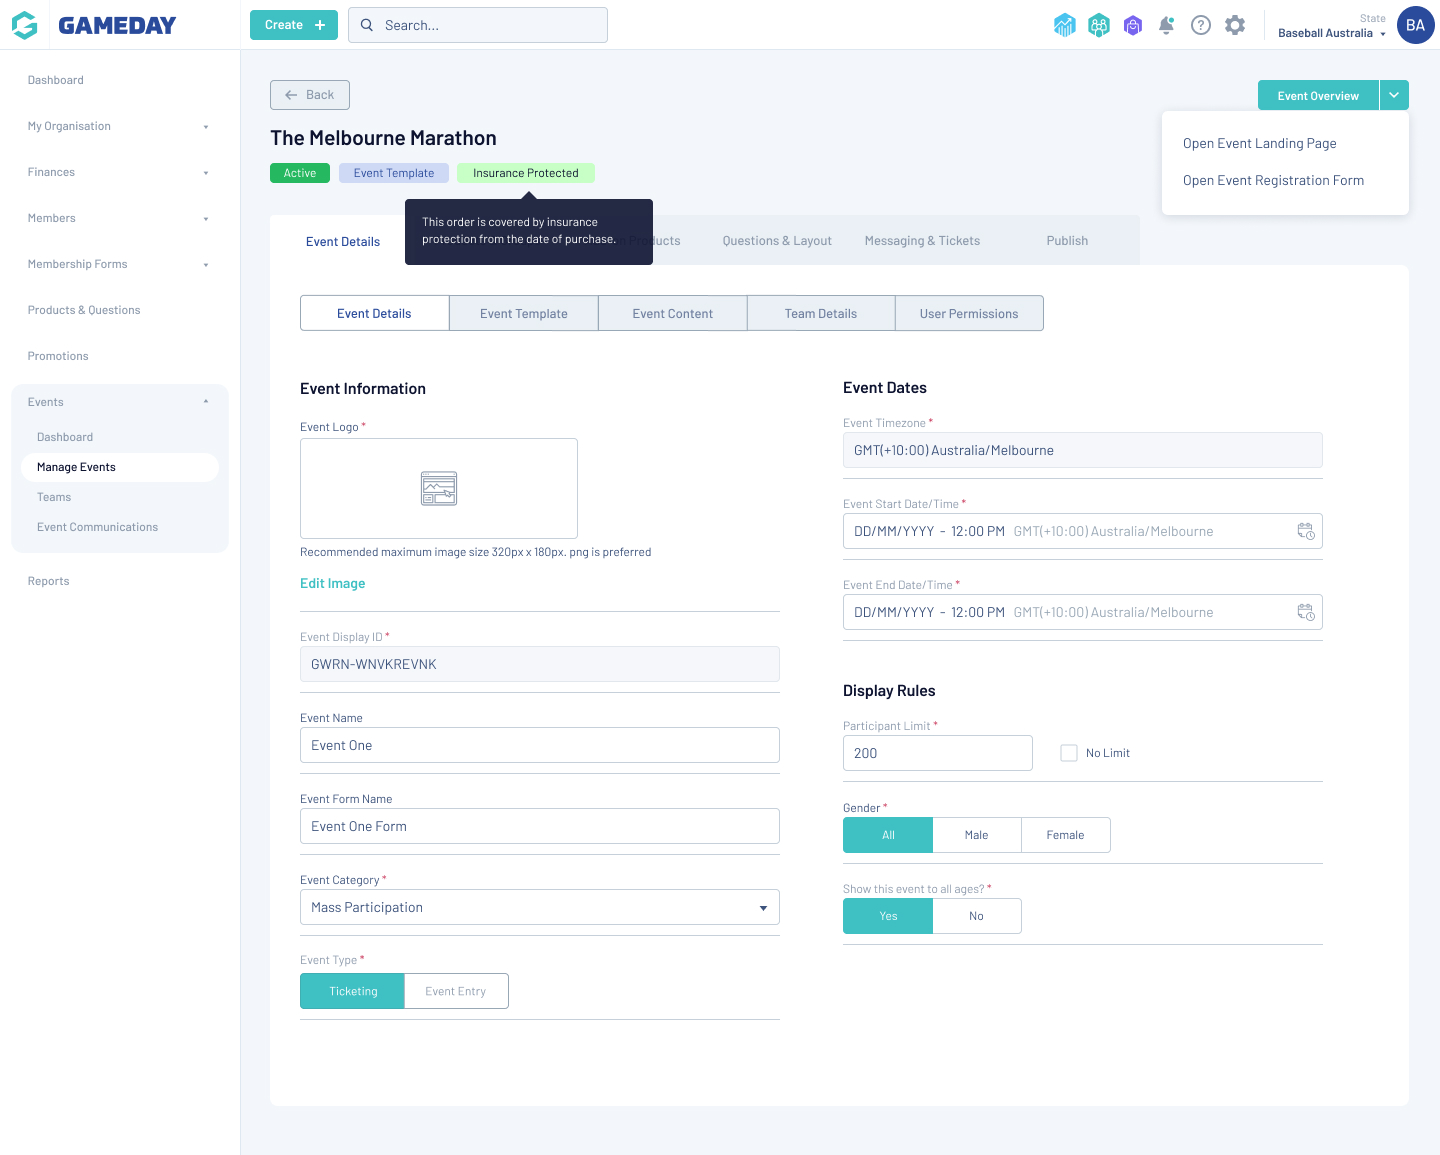The width and height of the screenshot is (1440, 1155).
Task: Open the notifications bell
Action: click(1166, 25)
